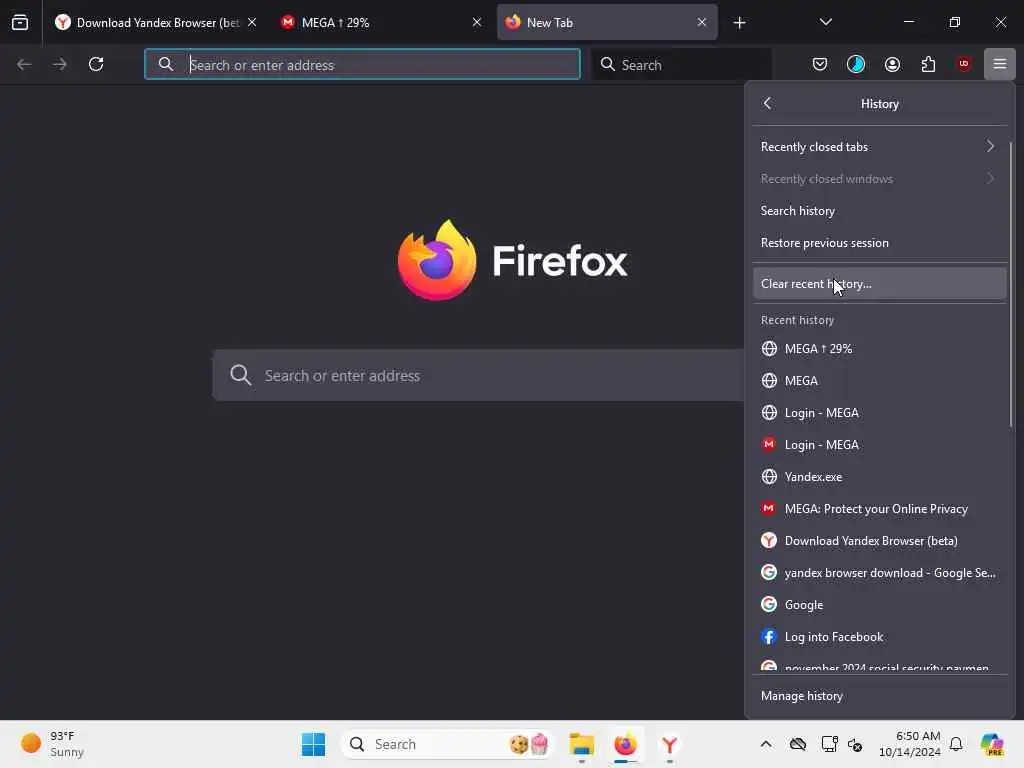Open the Windows Start button

[x=313, y=744]
